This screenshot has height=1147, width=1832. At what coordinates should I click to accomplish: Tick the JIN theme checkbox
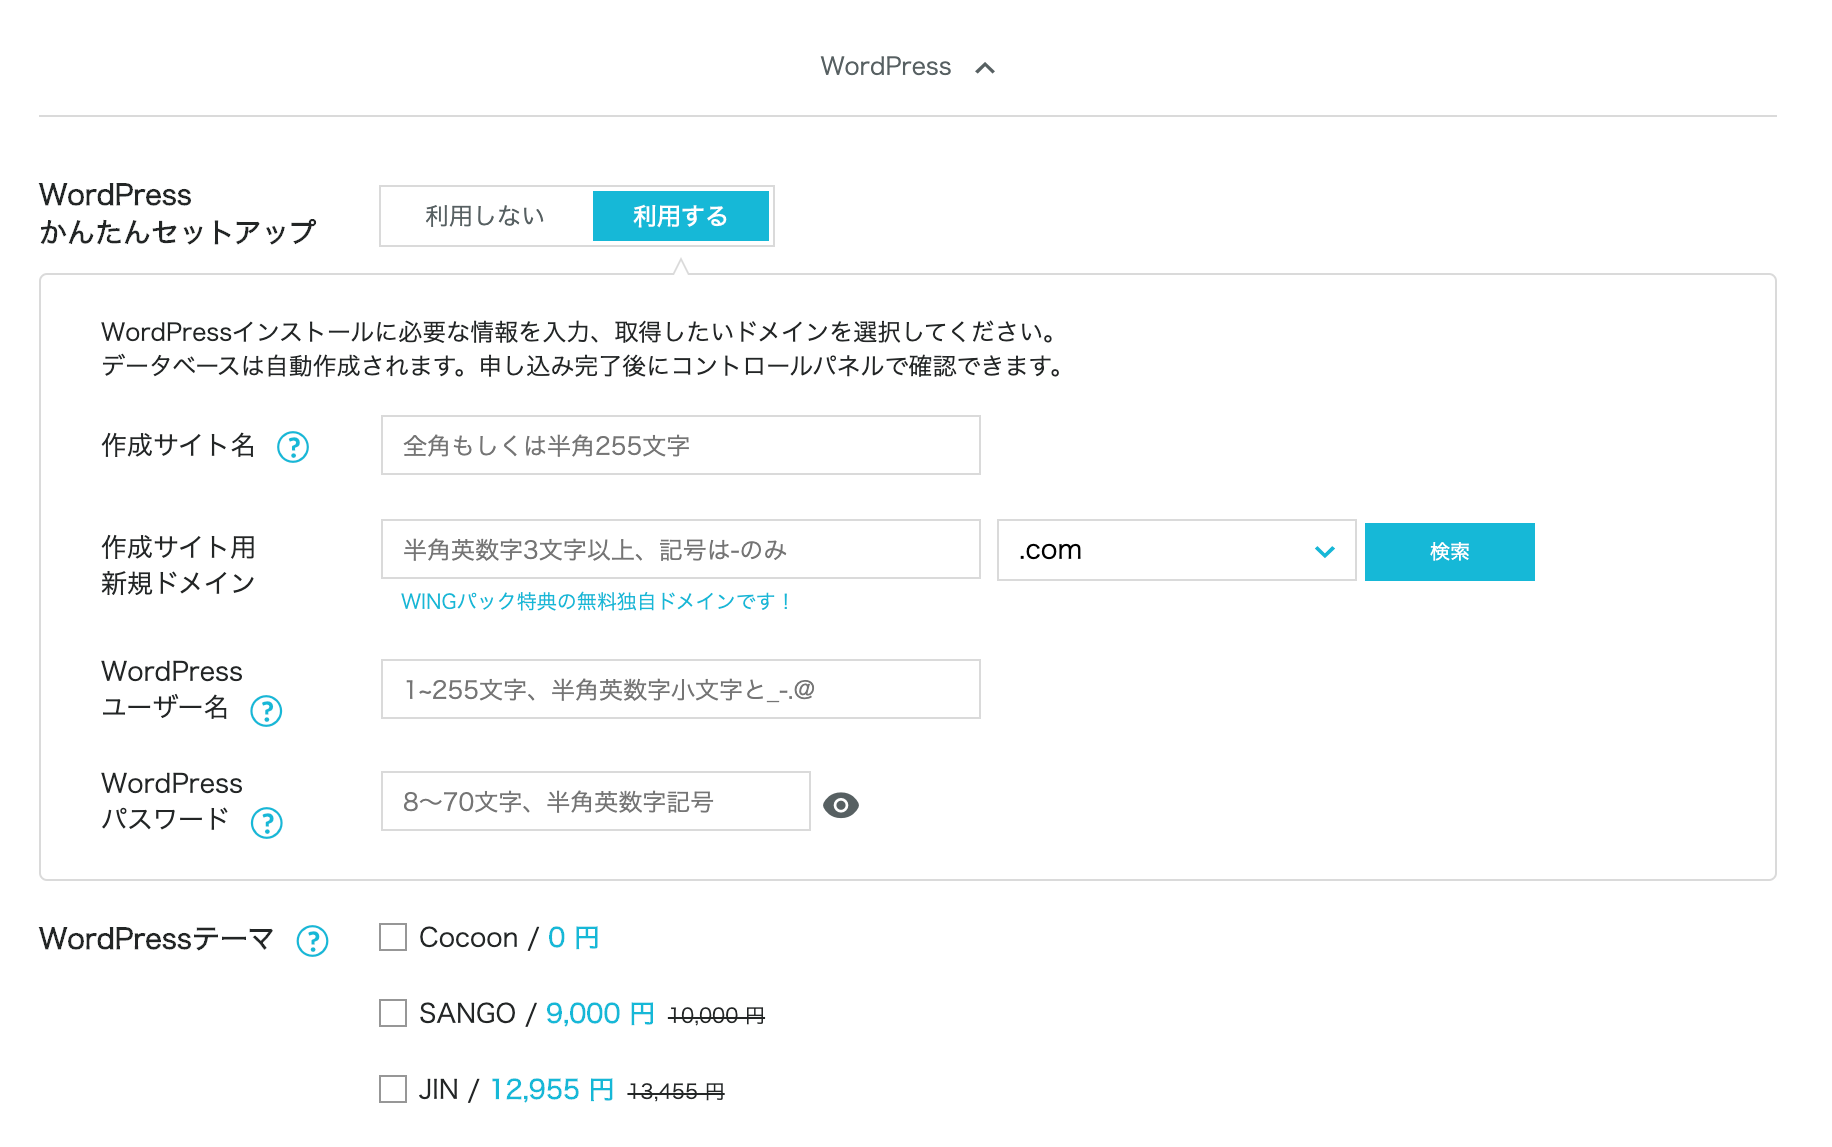pyautogui.click(x=393, y=1089)
